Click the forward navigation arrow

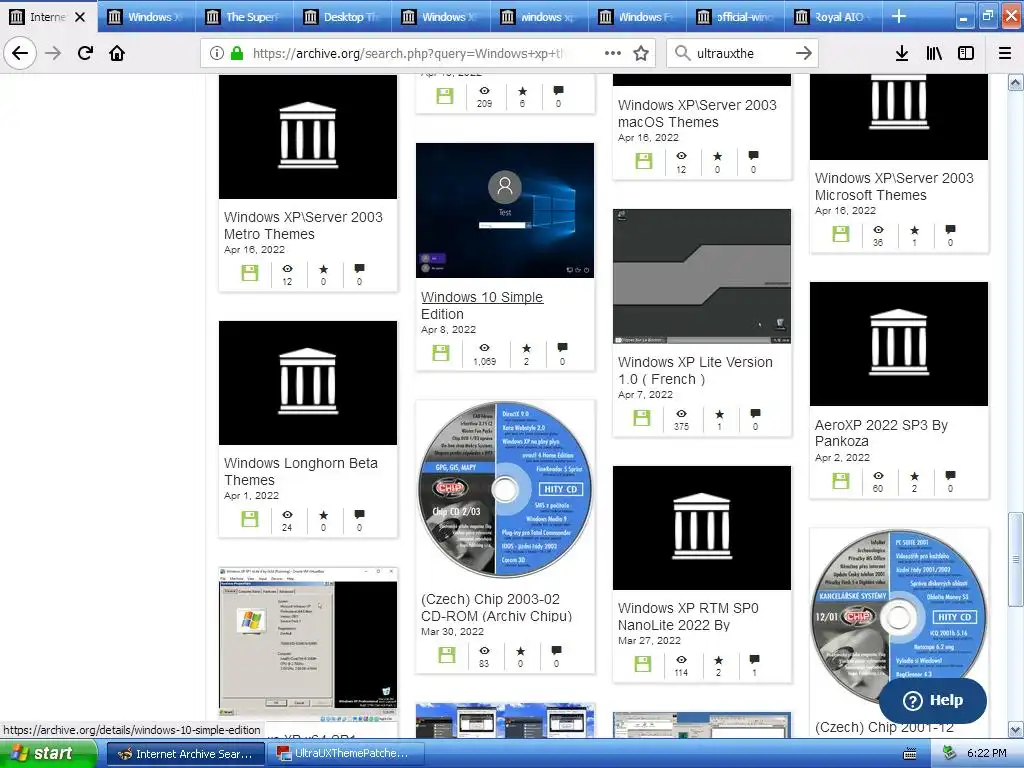[53, 53]
